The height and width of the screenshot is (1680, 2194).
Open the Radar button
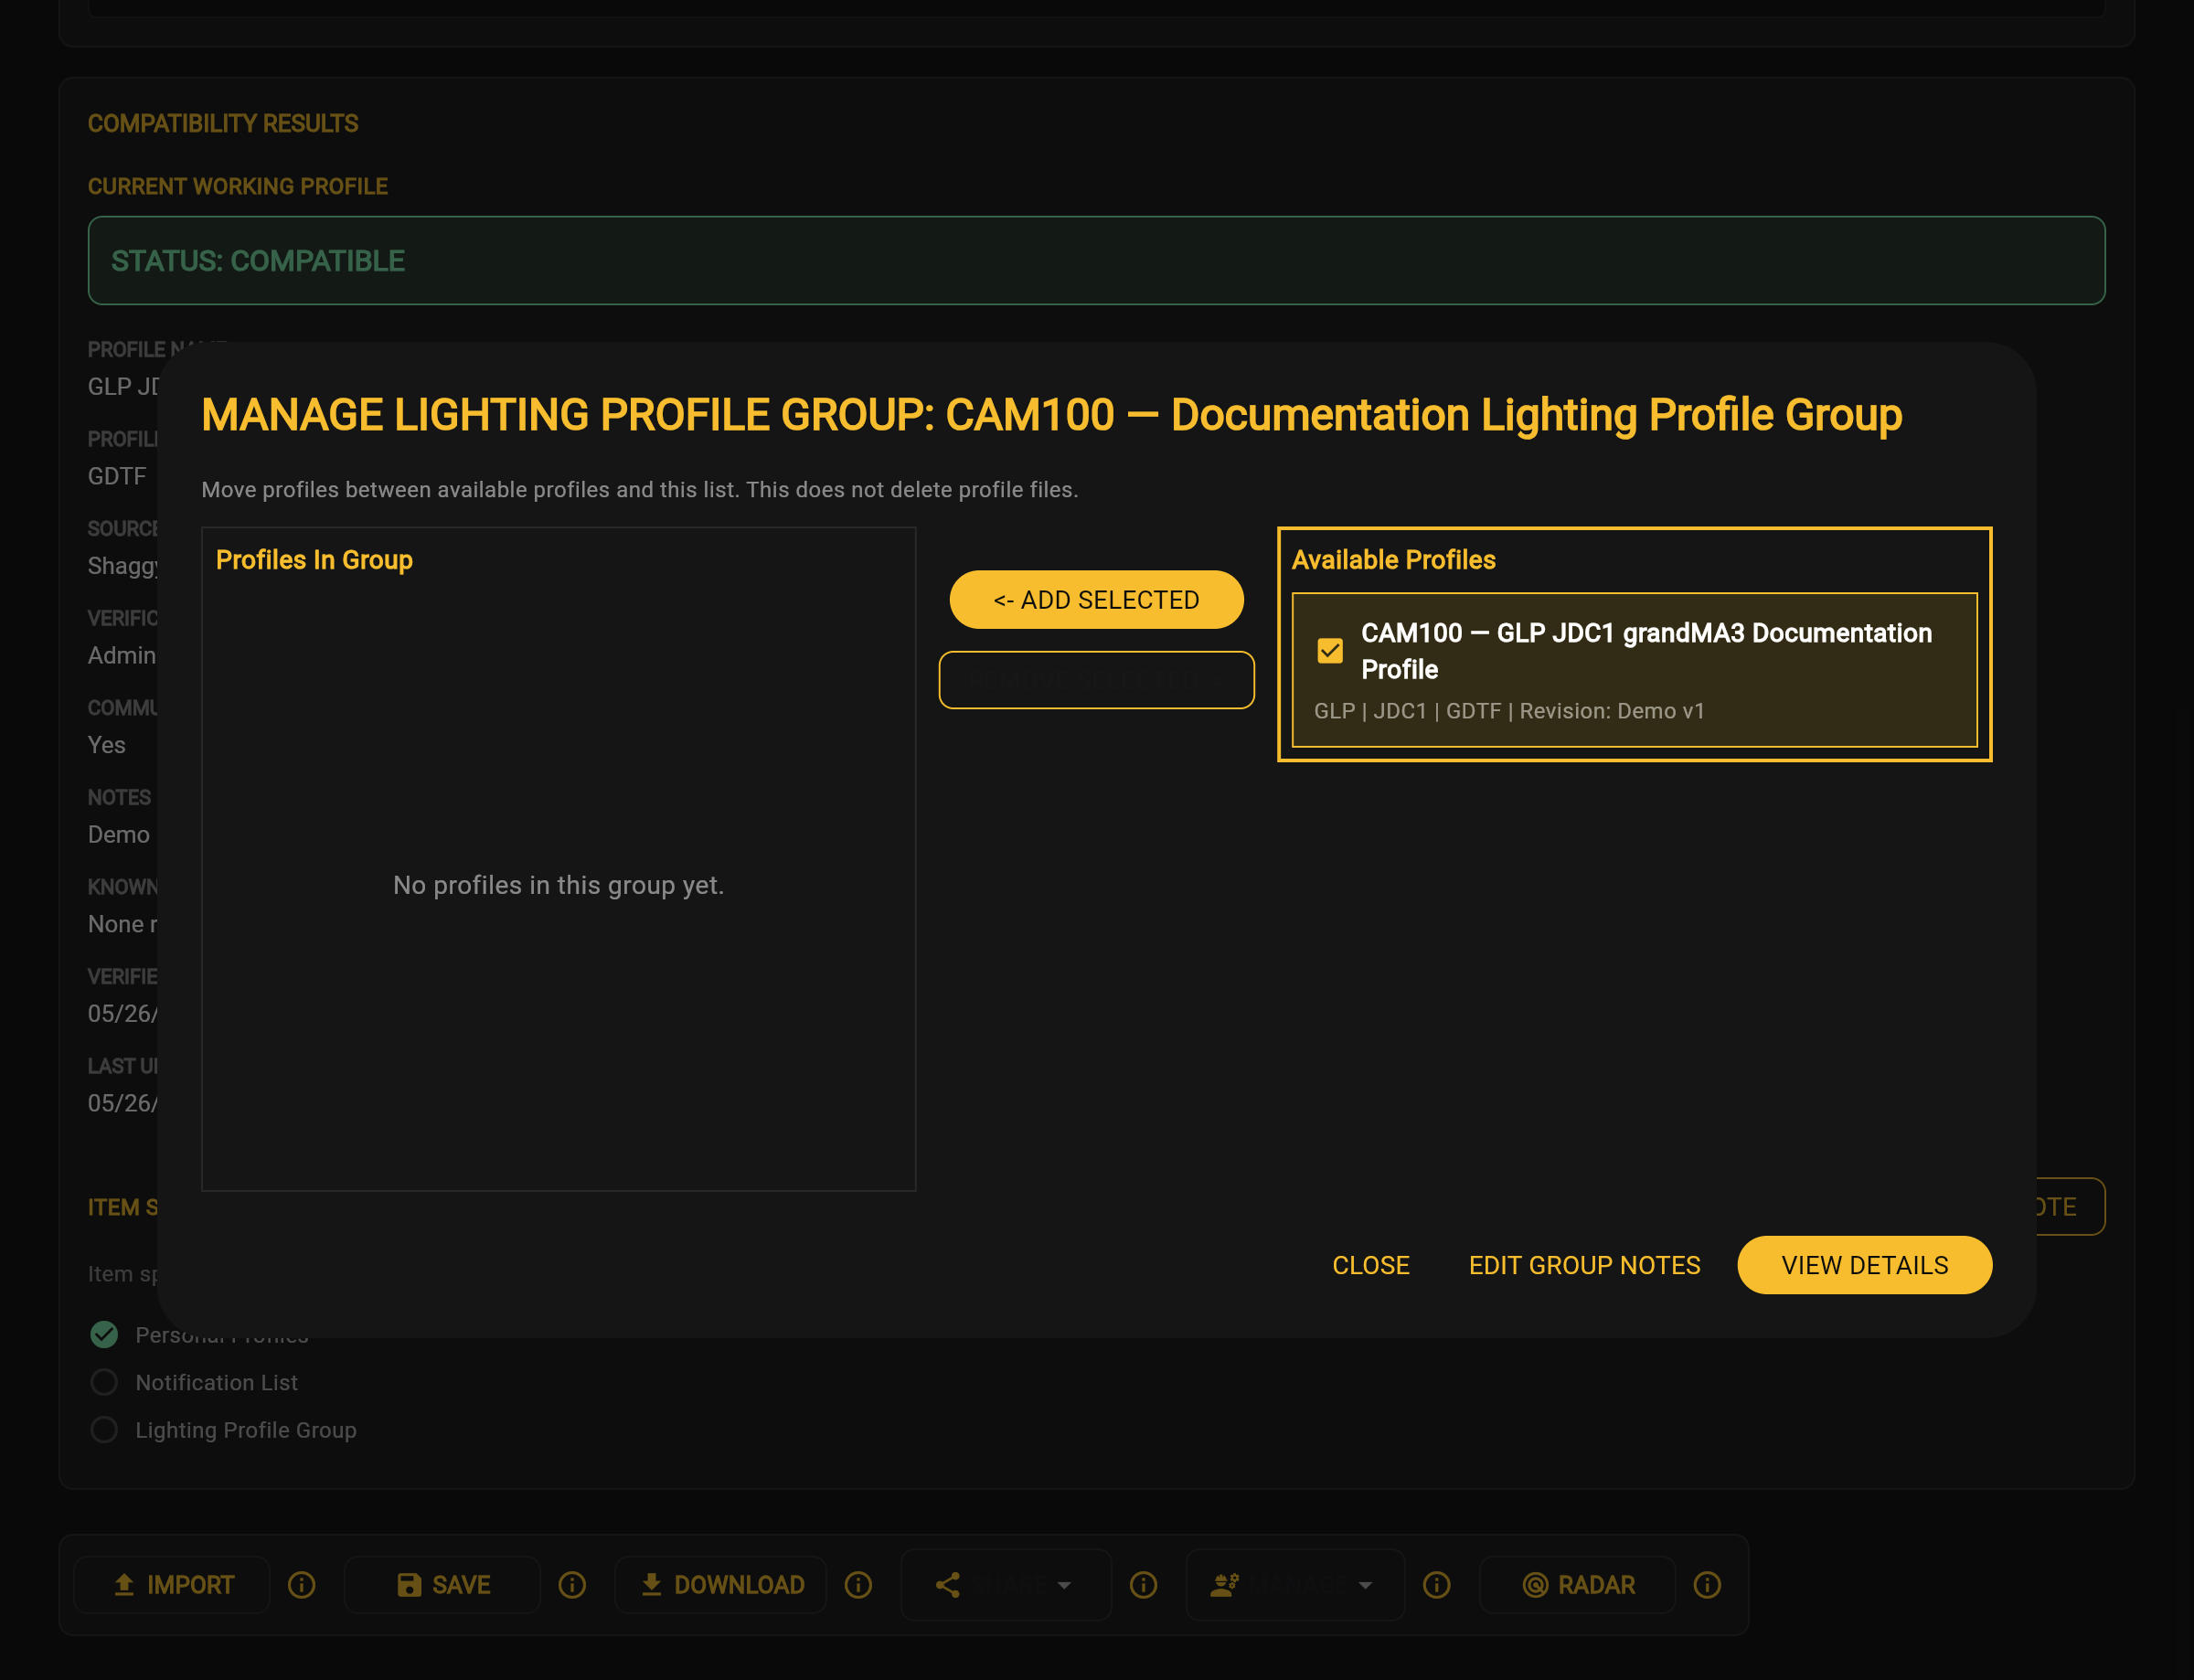point(1577,1585)
